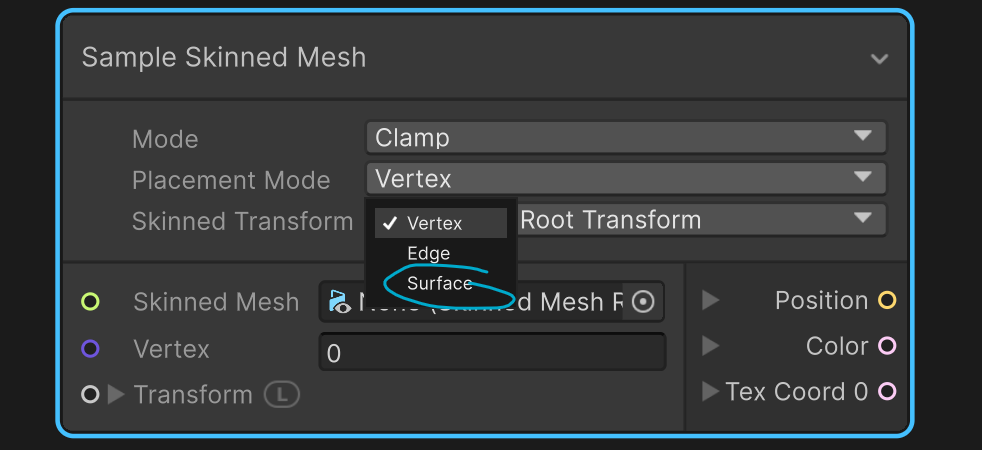Expand the Transform input foldout arrow
982x450 pixels.
click(x=116, y=395)
